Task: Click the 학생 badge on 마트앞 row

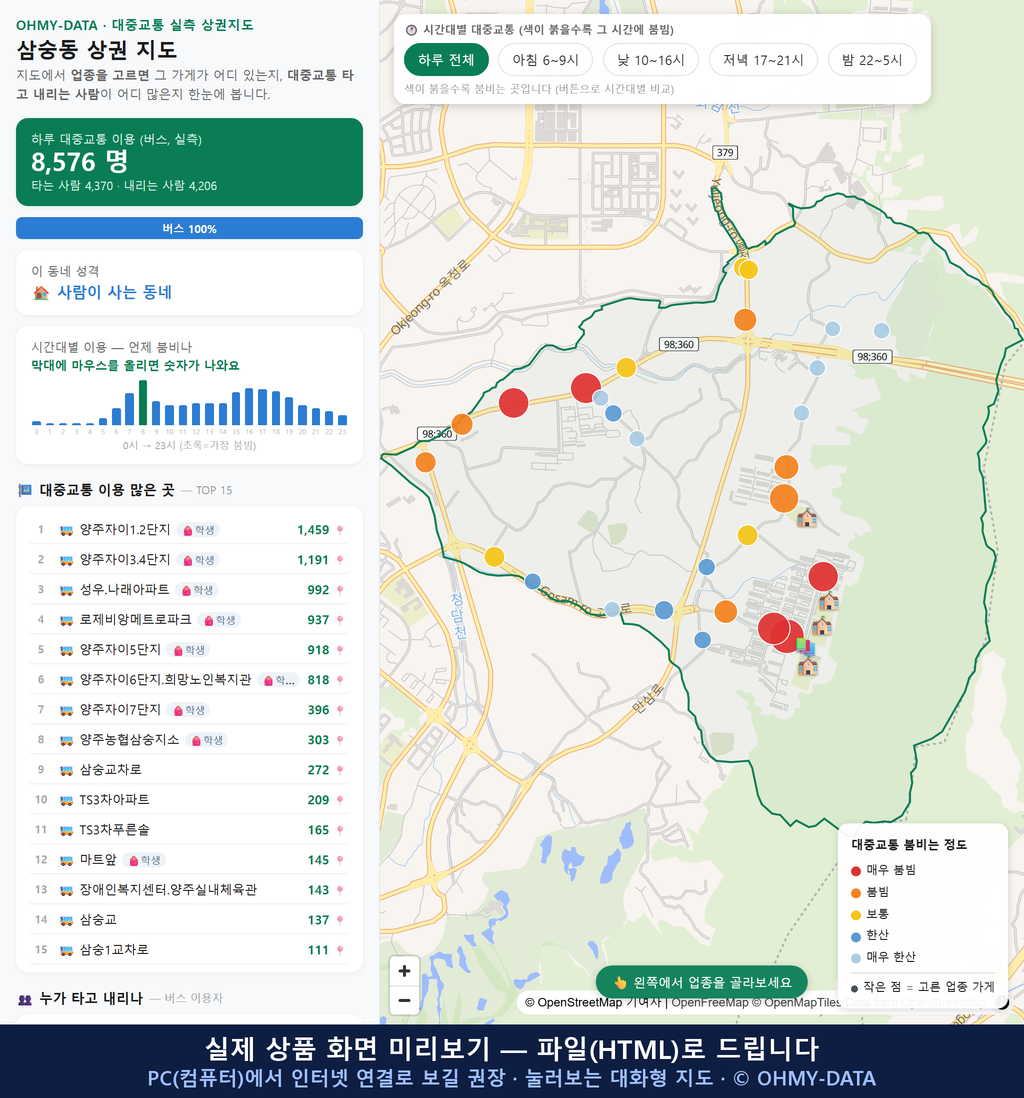Action: pos(144,861)
